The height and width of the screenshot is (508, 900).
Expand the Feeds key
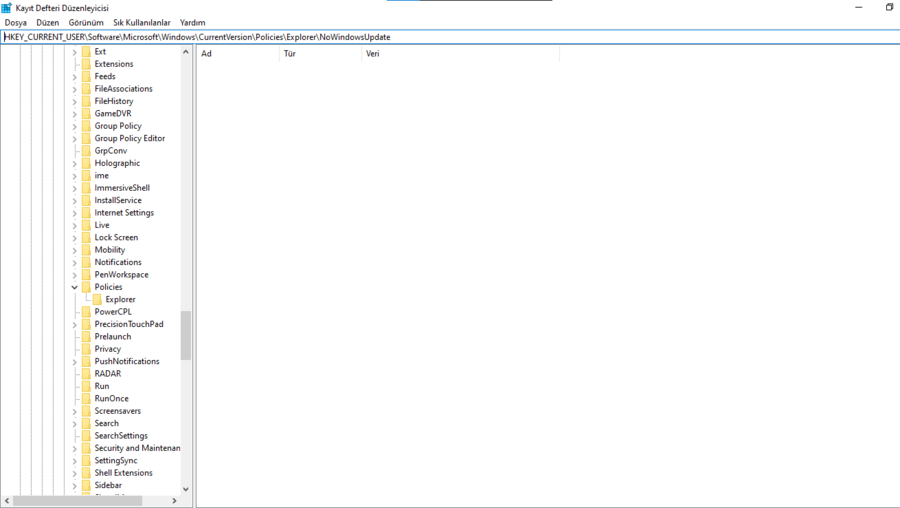[75, 76]
